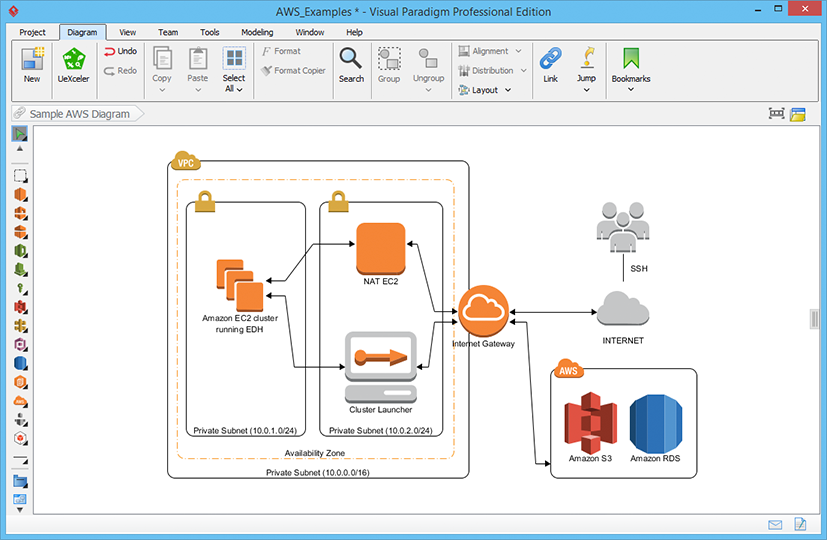
Task: Expand the Paste dropdown arrow
Action: 198,90
